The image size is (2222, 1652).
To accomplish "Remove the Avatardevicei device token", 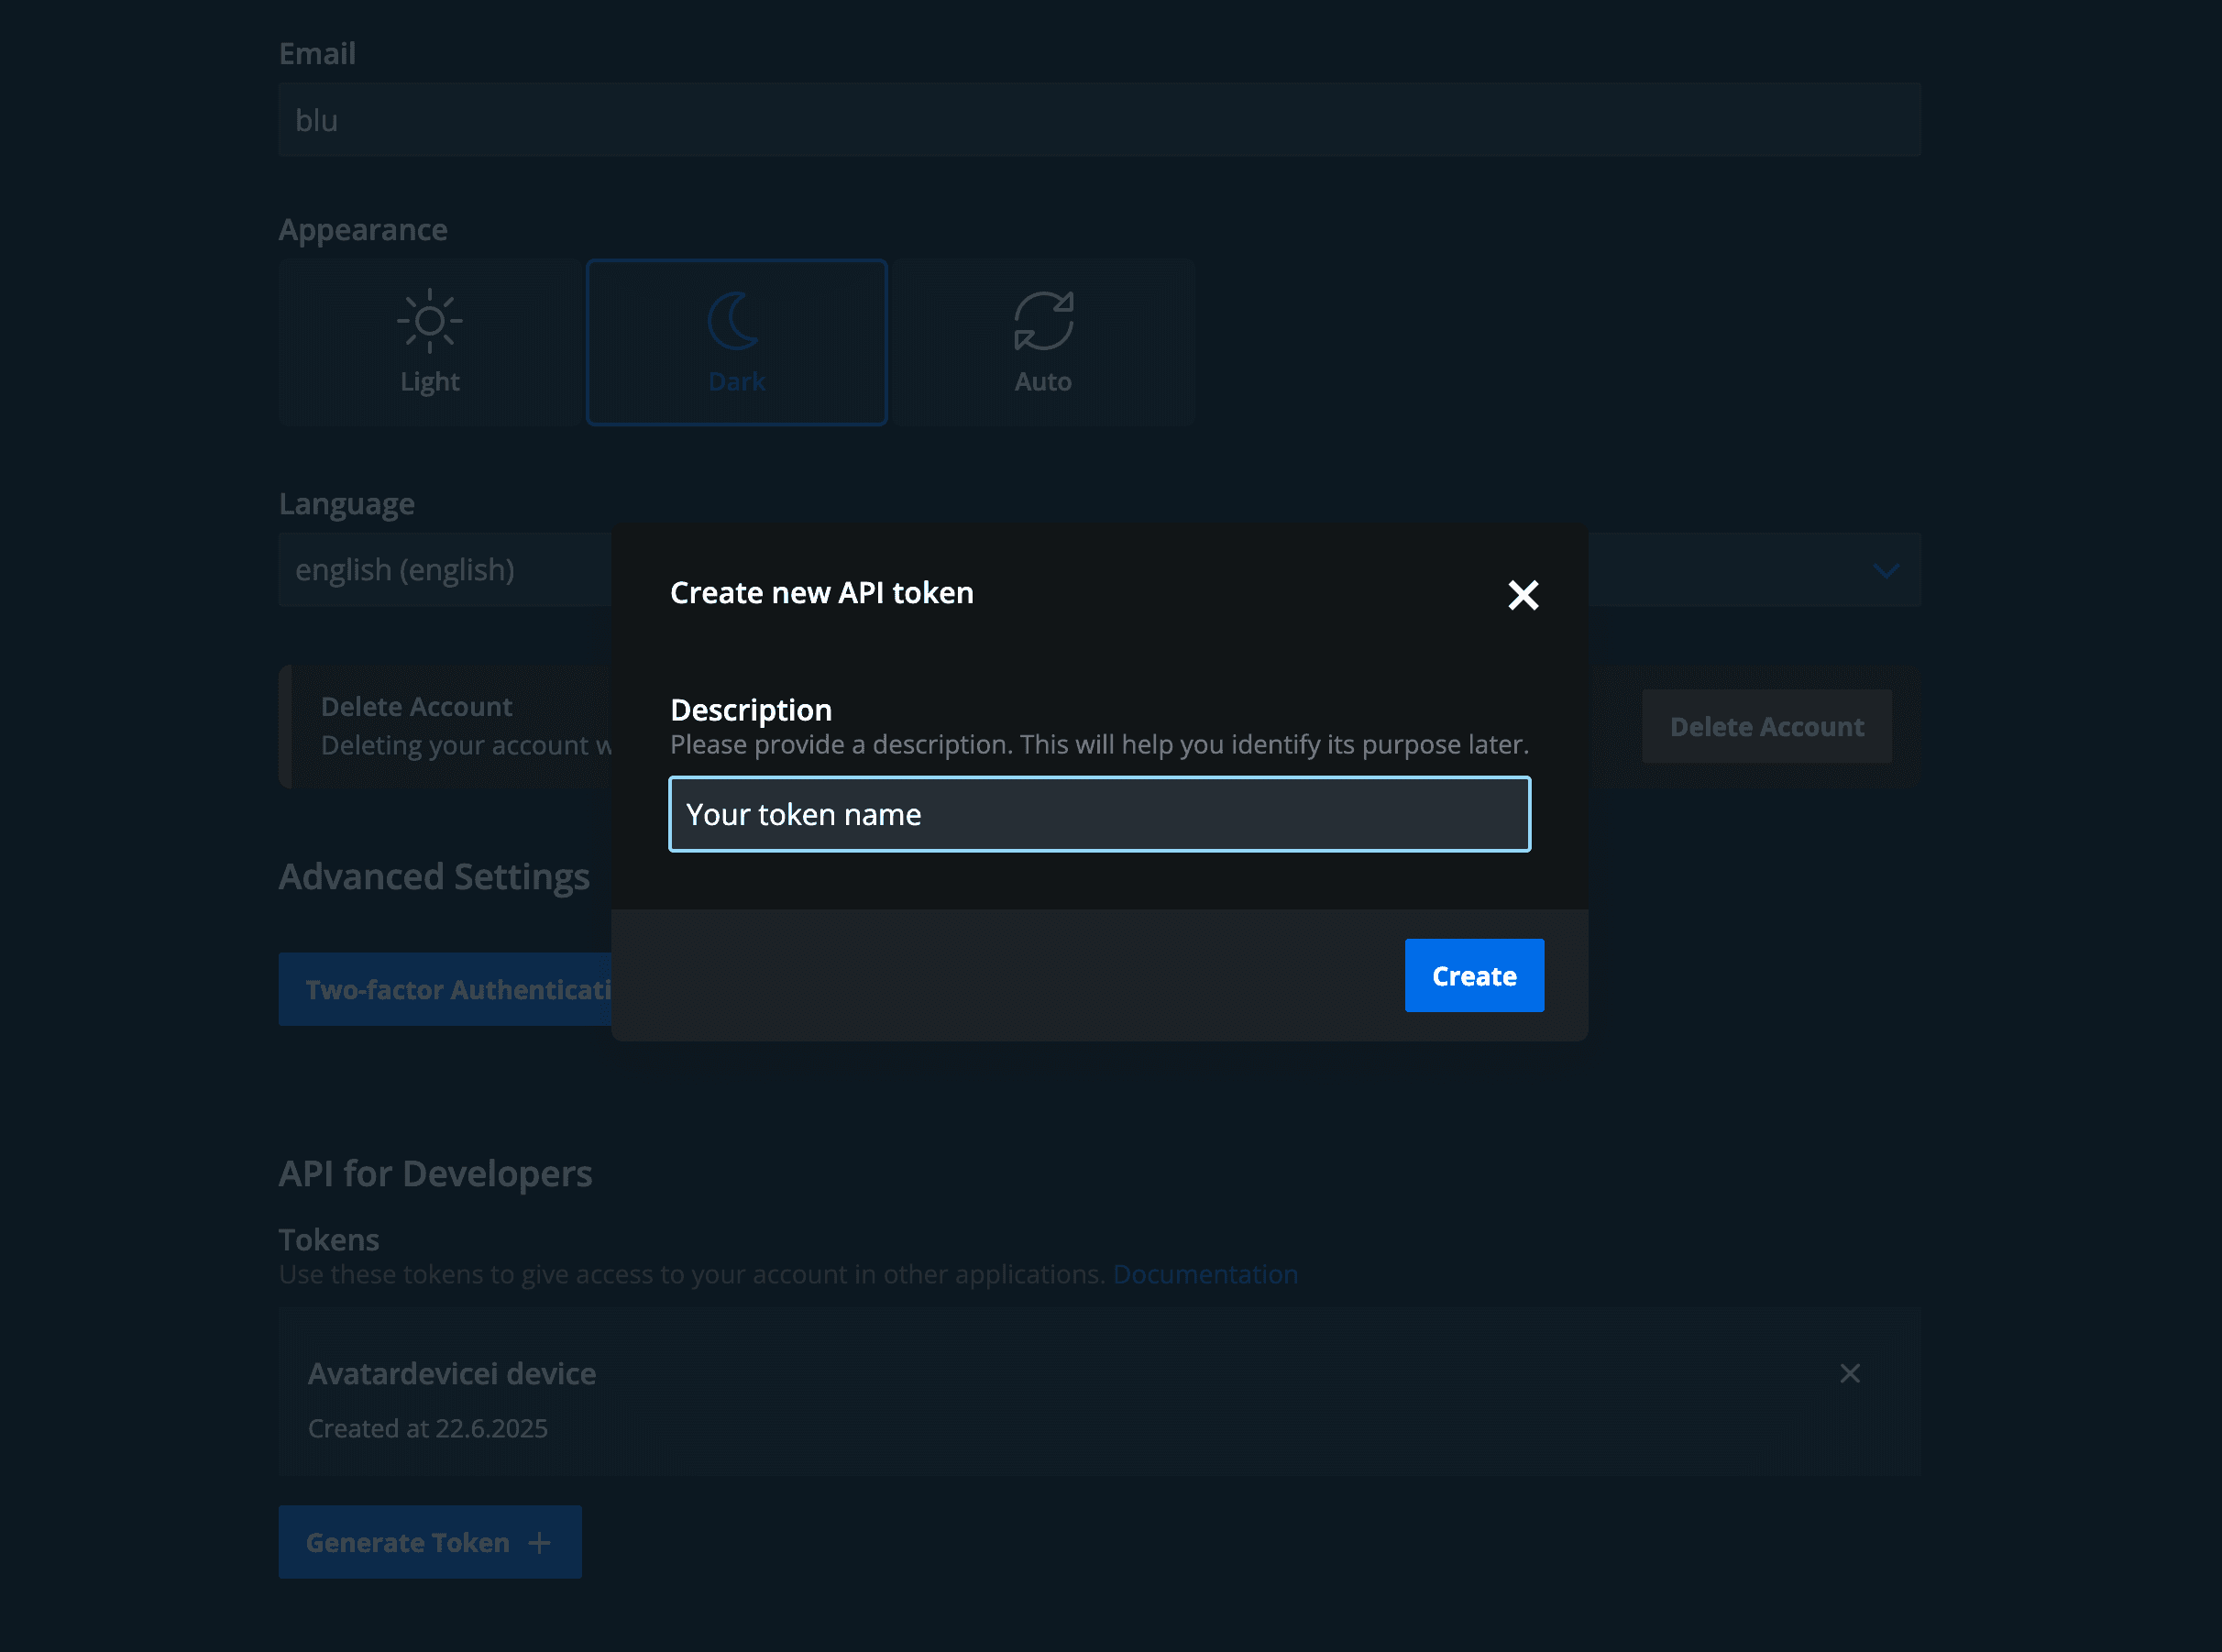I will pyautogui.click(x=1849, y=1374).
